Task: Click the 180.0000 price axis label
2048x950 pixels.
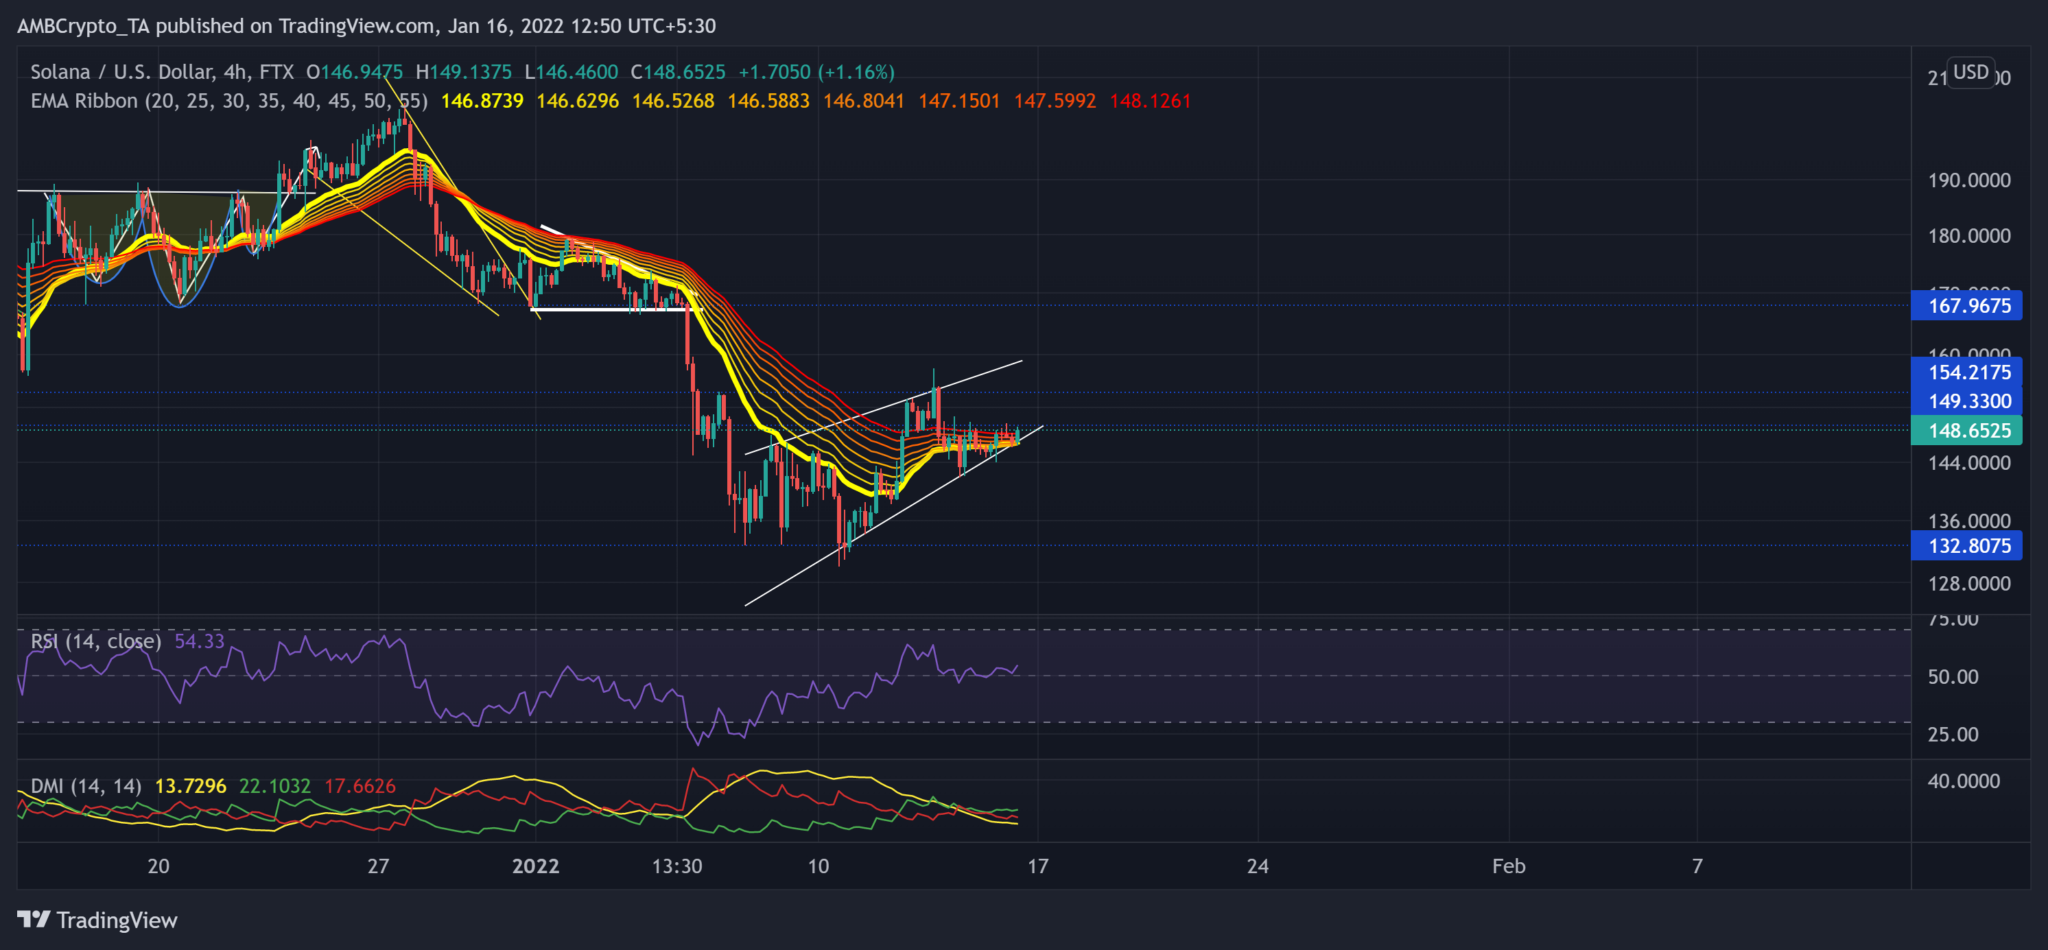Action: [x=1969, y=236]
